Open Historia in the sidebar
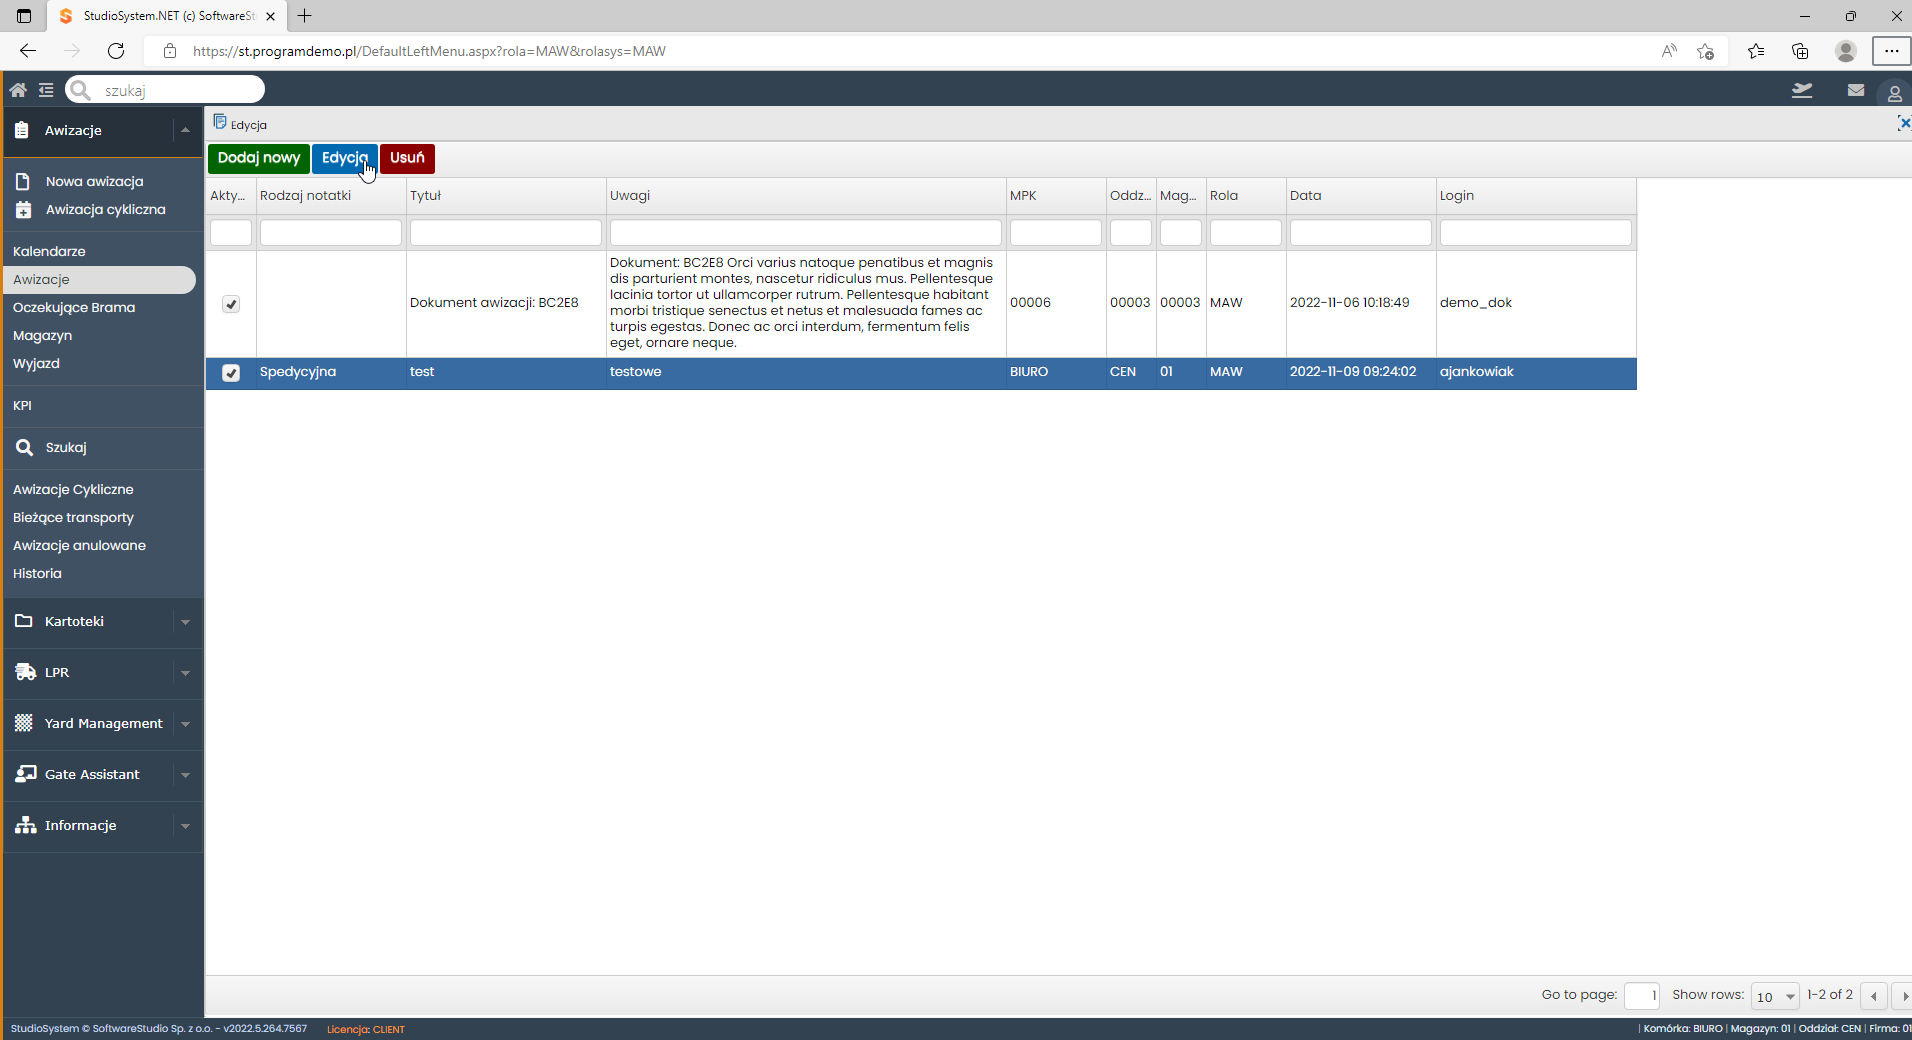The image size is (1912, 1040). pyautogui.click(x=37, y=573)
